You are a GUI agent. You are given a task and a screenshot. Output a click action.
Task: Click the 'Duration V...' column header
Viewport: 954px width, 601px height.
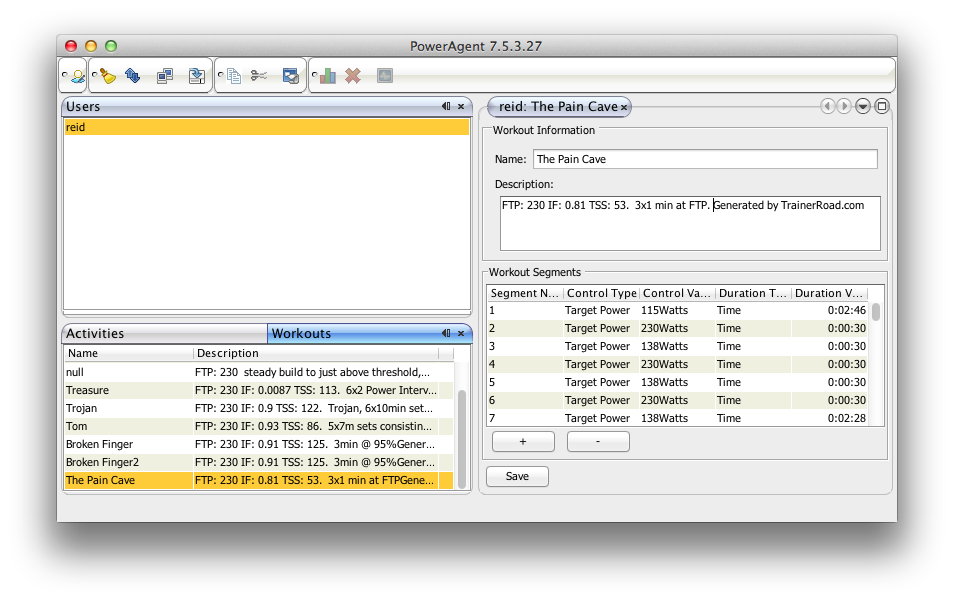click(829, 293)
